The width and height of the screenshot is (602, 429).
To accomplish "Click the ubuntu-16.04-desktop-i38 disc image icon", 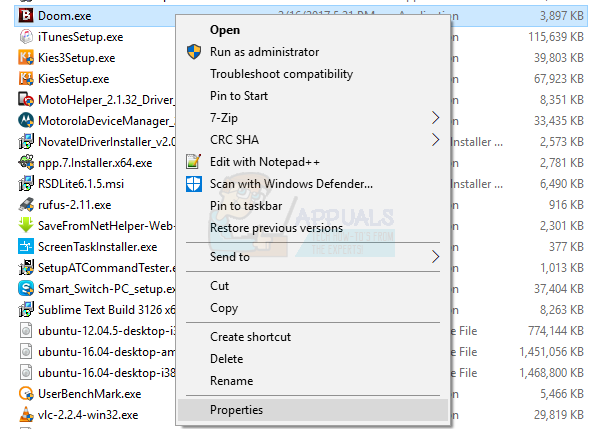I will [26, 373].
